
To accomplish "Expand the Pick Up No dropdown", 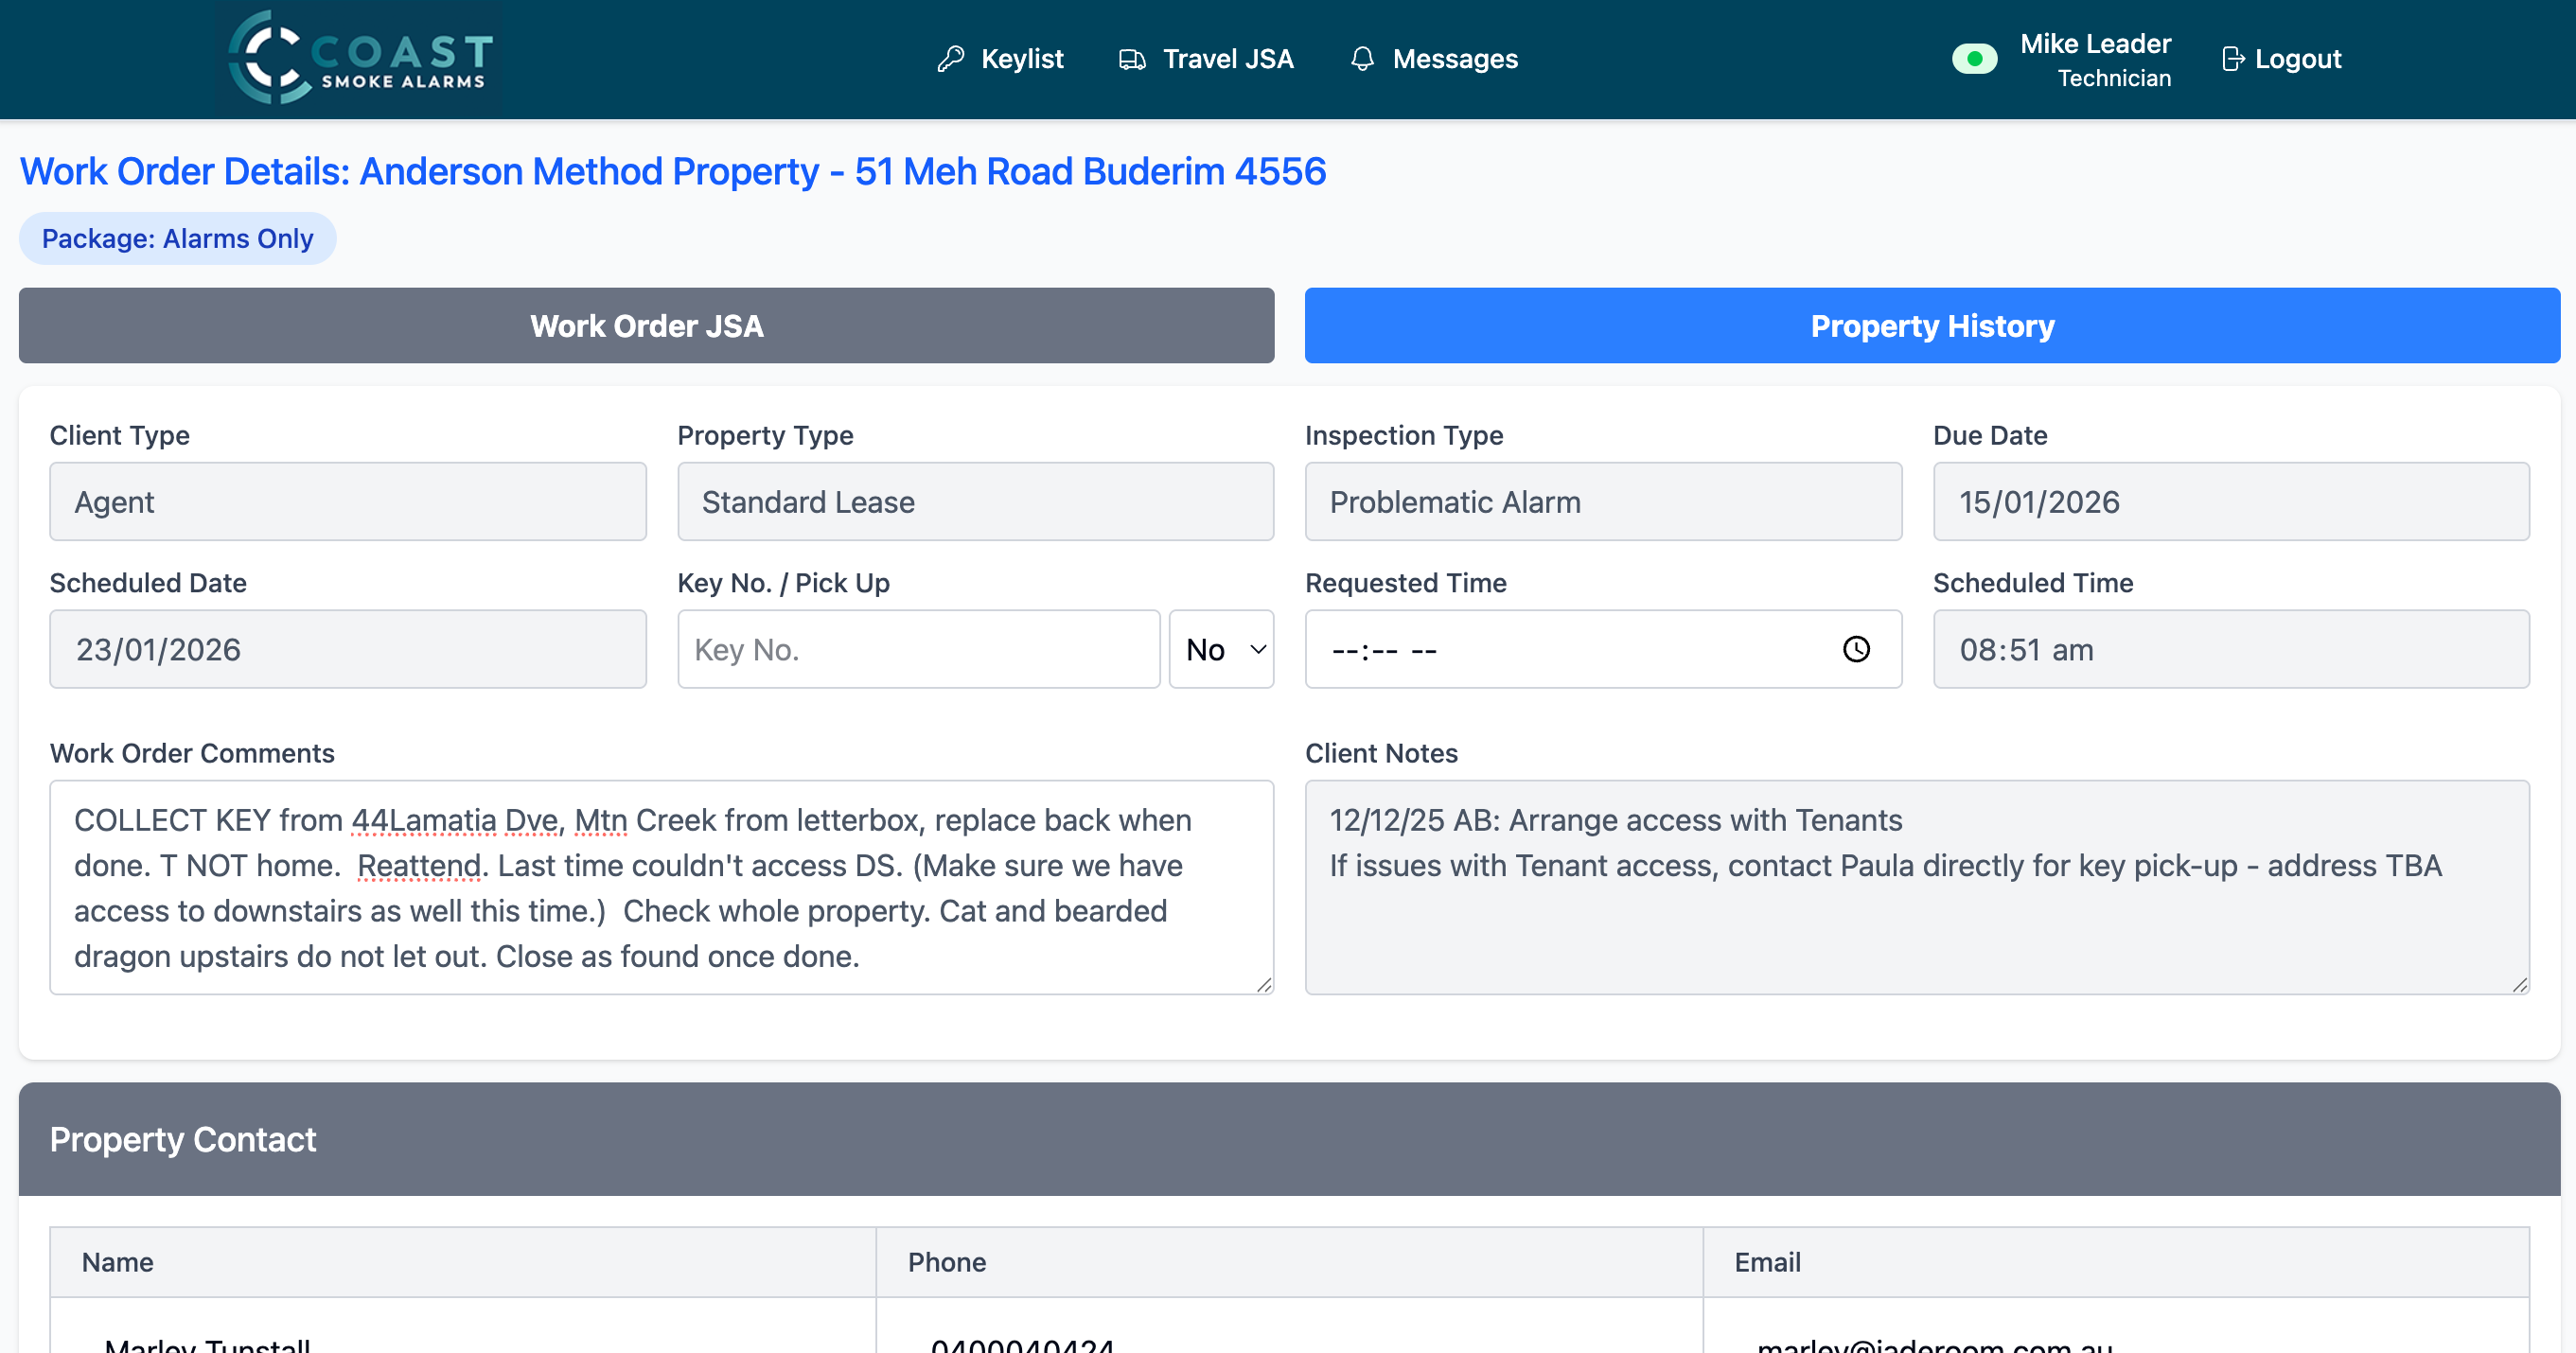I will pos(1221,649).
